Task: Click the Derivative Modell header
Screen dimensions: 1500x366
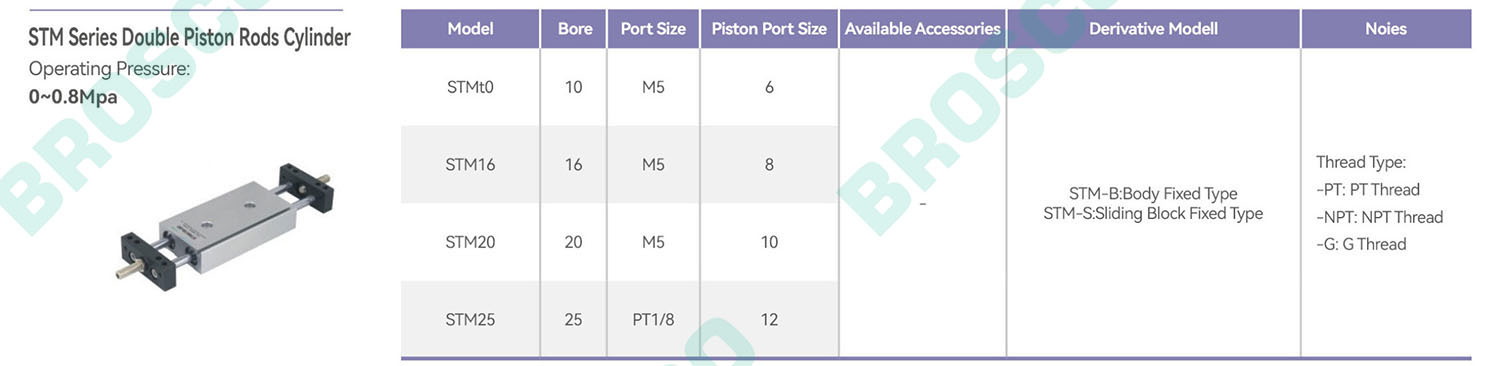Action: [1153, 29]
